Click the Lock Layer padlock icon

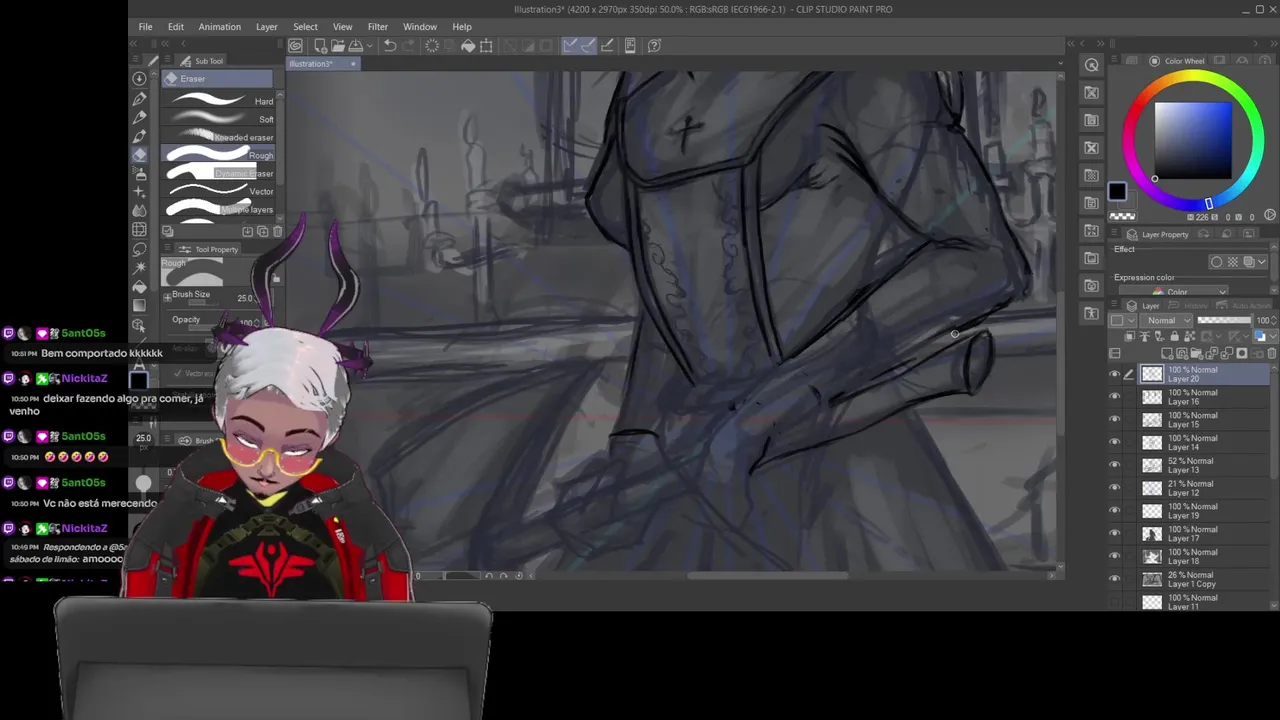click(x=1175, y=337)
